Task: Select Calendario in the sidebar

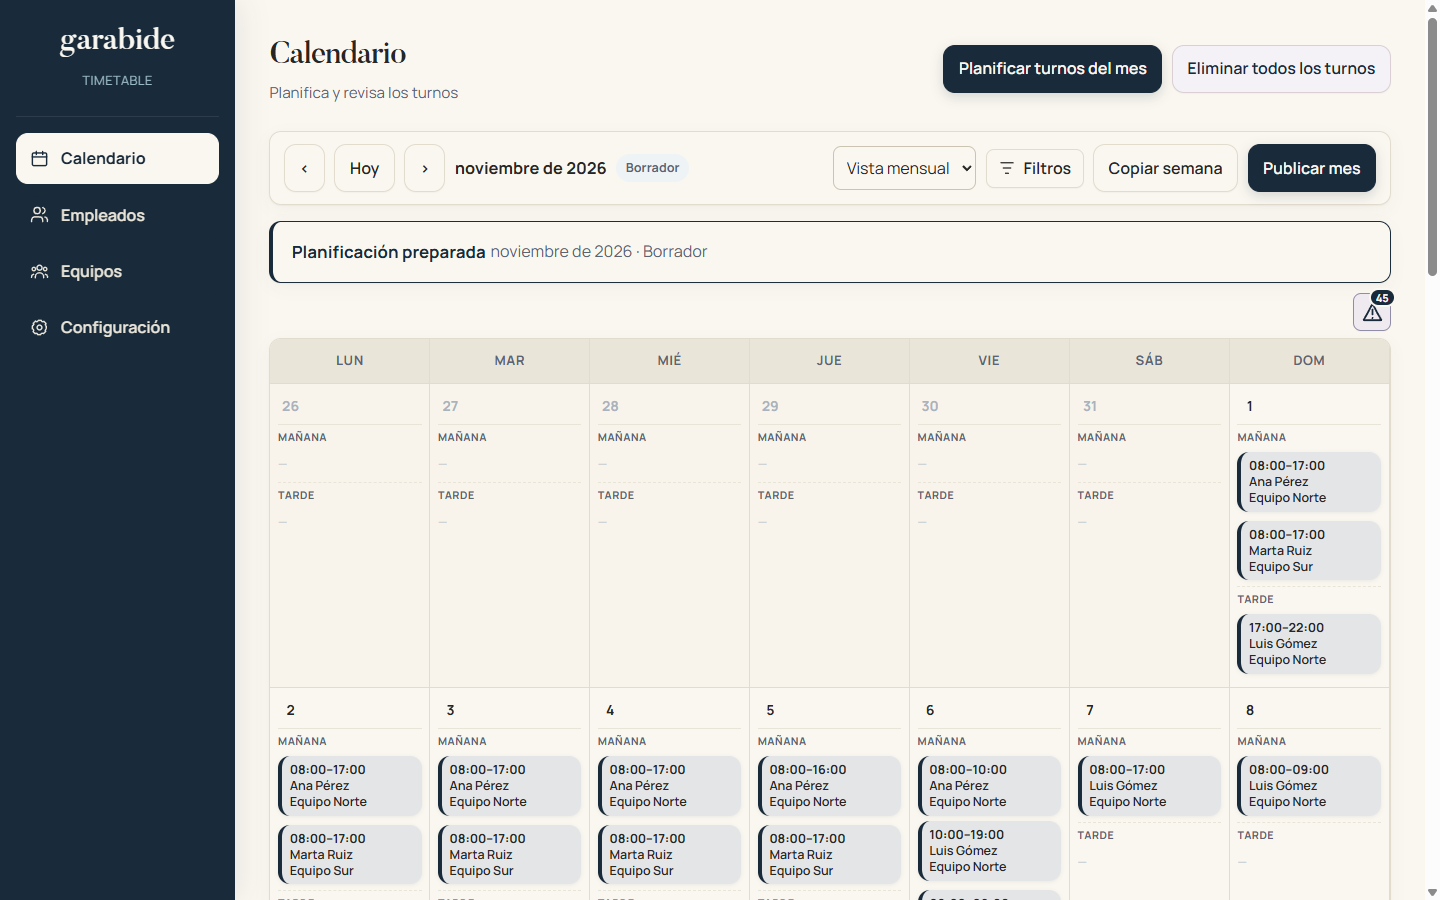Action: pos(117,158)
